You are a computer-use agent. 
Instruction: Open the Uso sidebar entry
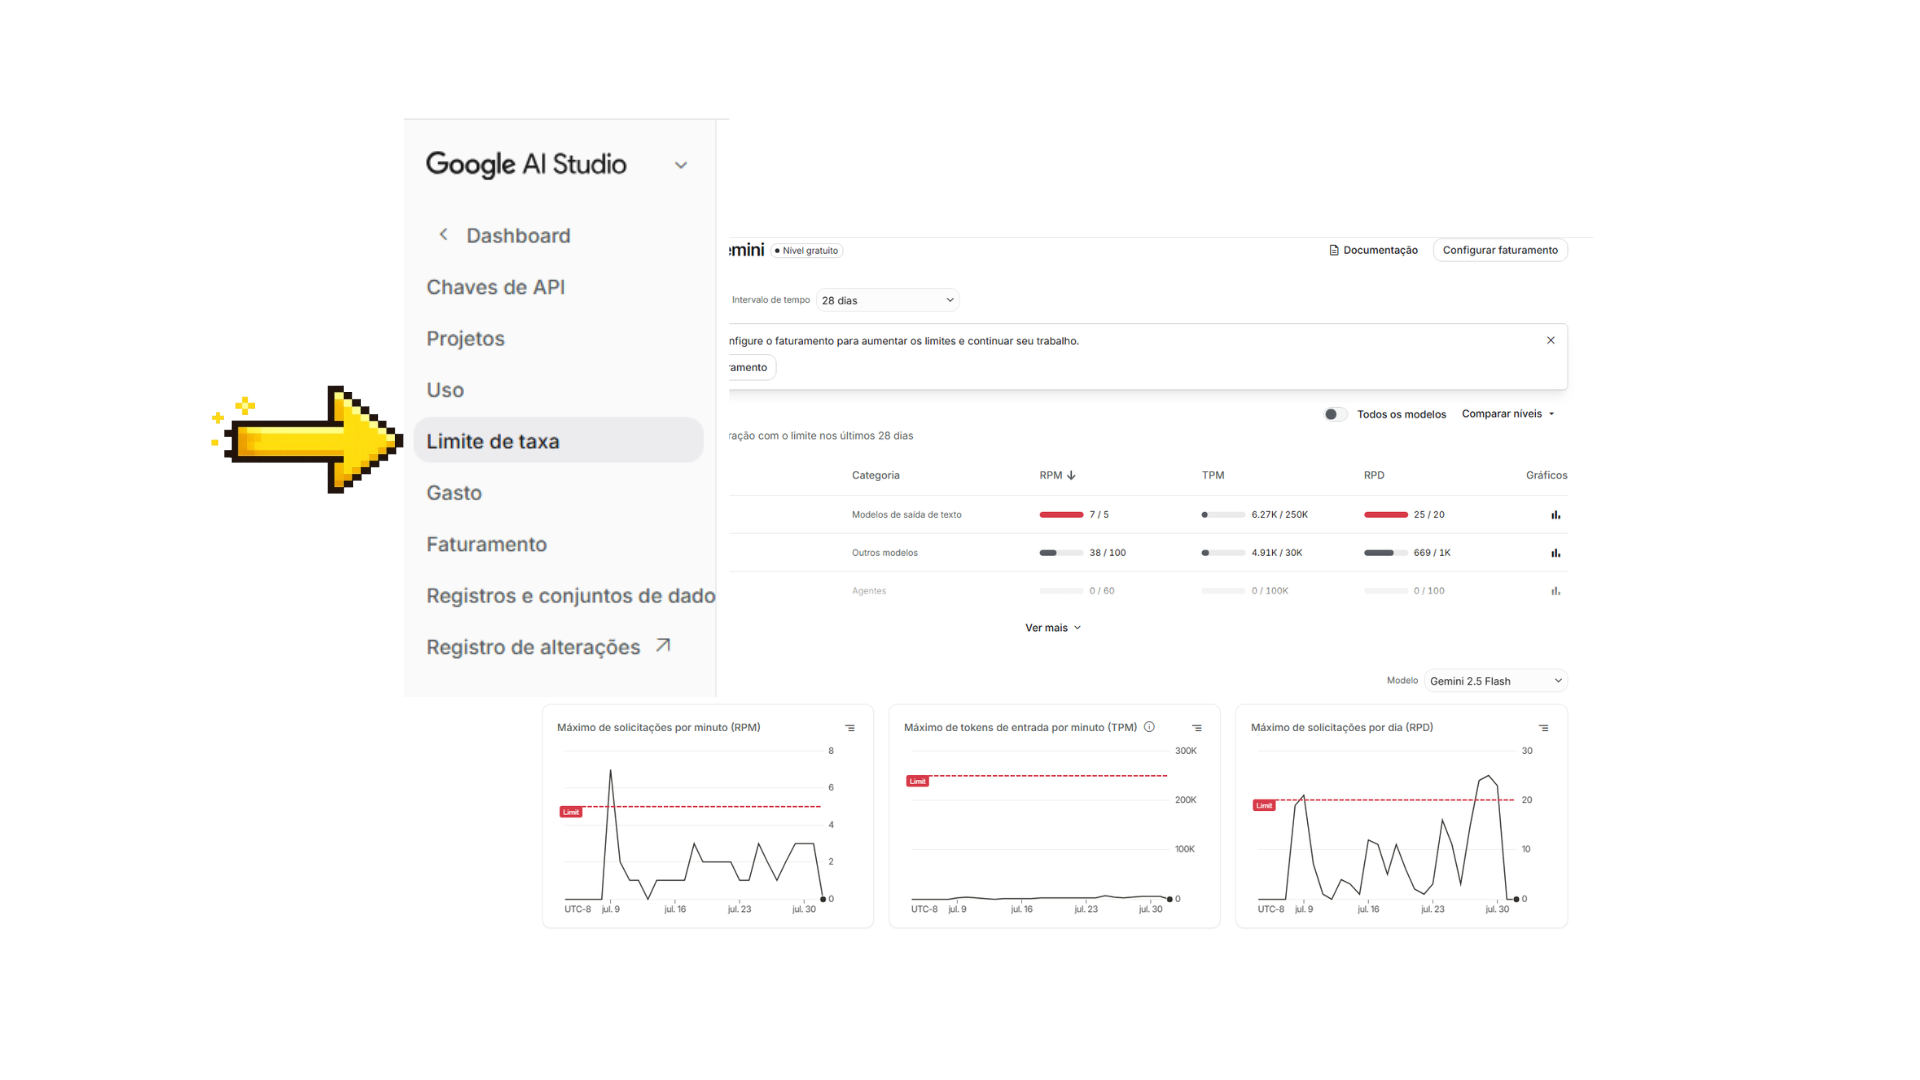tap(445, 390)
